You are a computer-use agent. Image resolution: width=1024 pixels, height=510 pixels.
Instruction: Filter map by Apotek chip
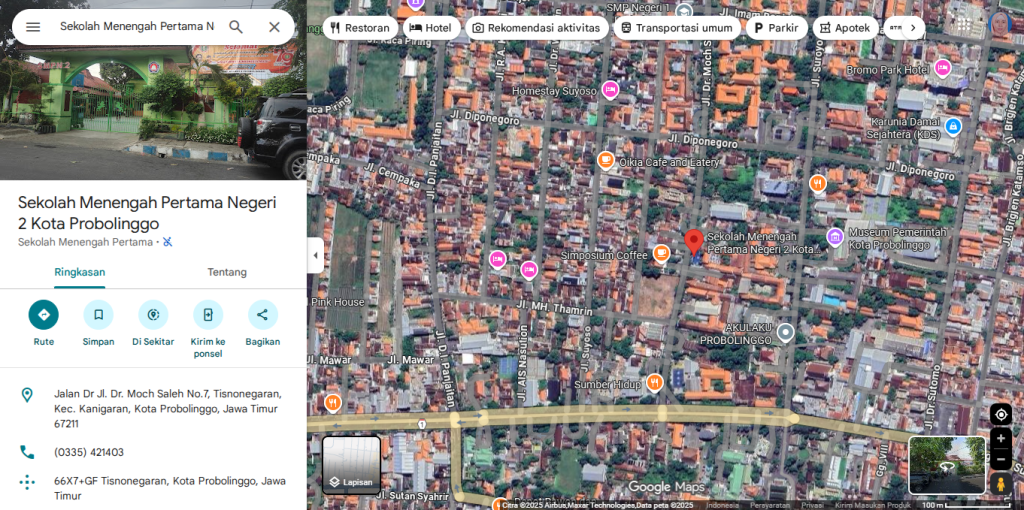845,28
